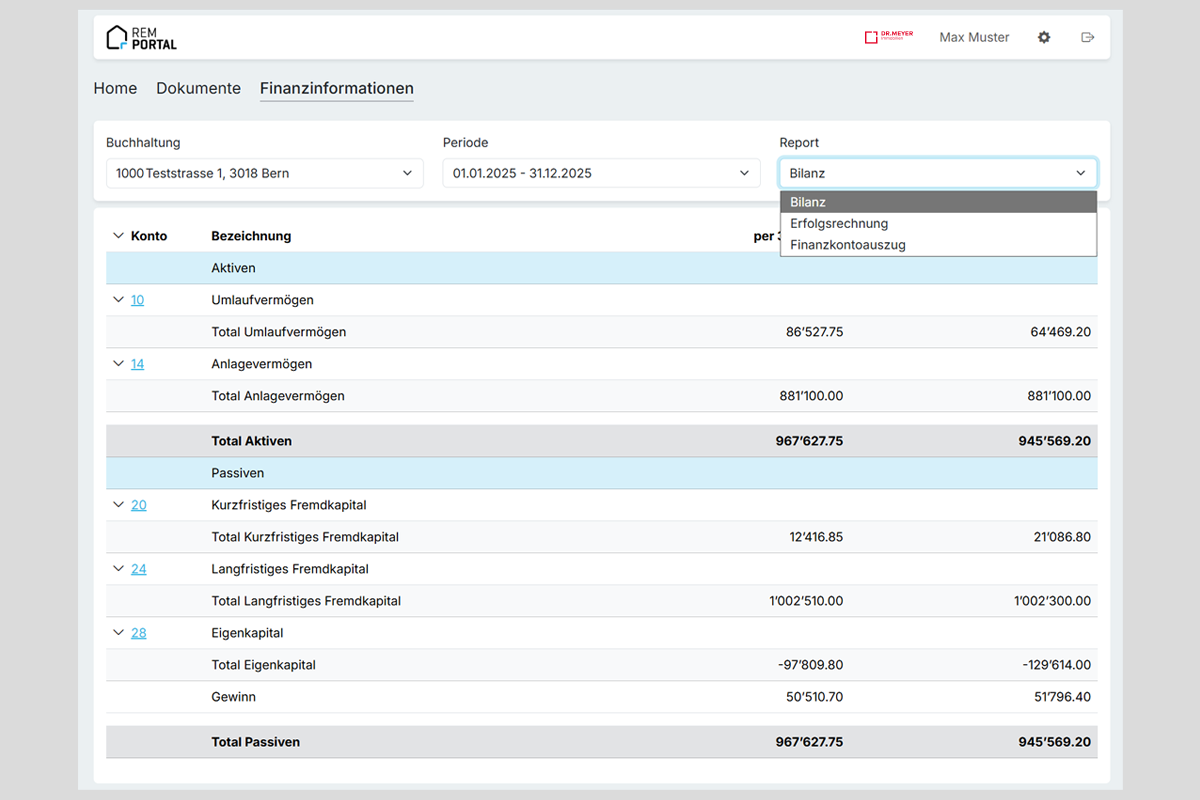Open the Periode dropdown
The width and height of the screenshot is (1200, 800).
click(601, 173)
